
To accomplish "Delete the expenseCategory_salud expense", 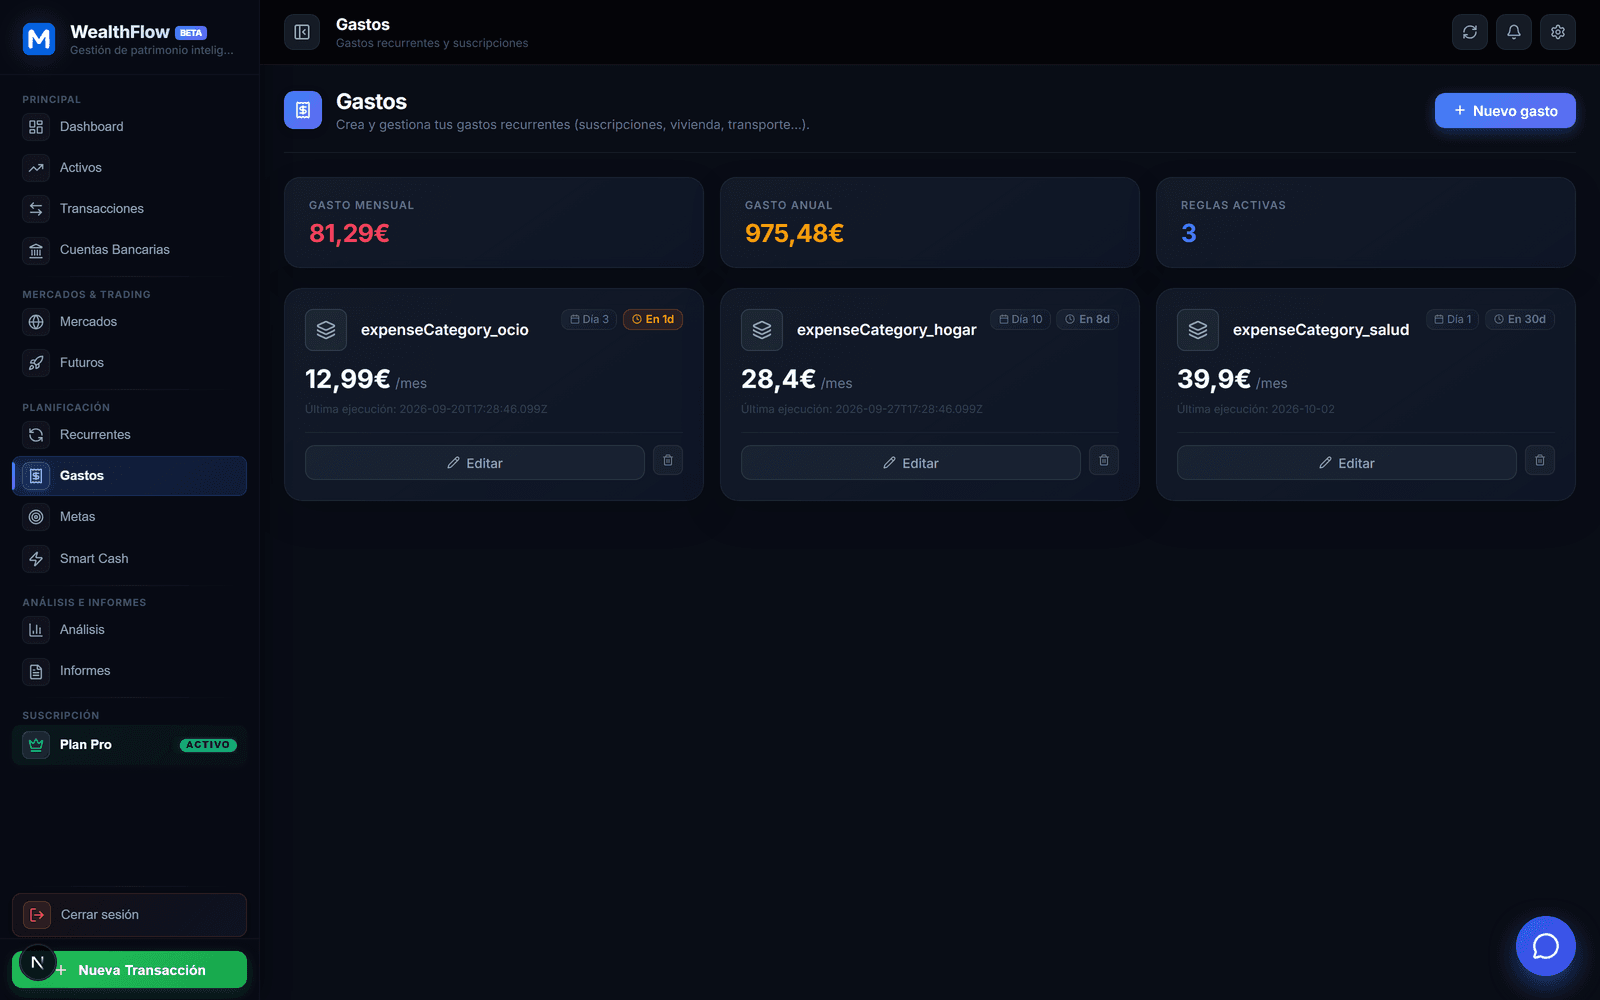I will pyautogui.click(x=1540, y=460).
